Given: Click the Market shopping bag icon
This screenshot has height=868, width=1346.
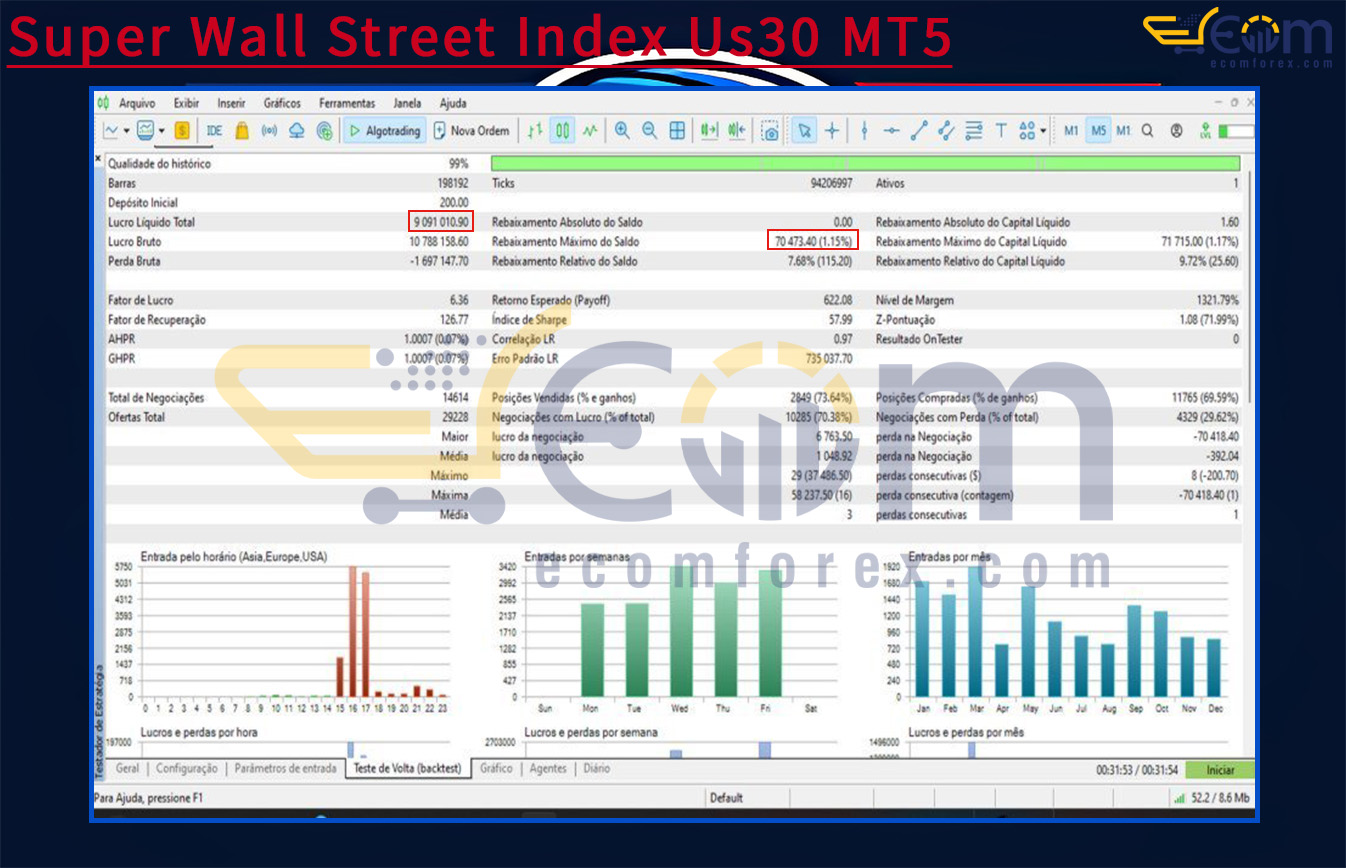Looking at the screenshot, I should [x=242, y=131].
